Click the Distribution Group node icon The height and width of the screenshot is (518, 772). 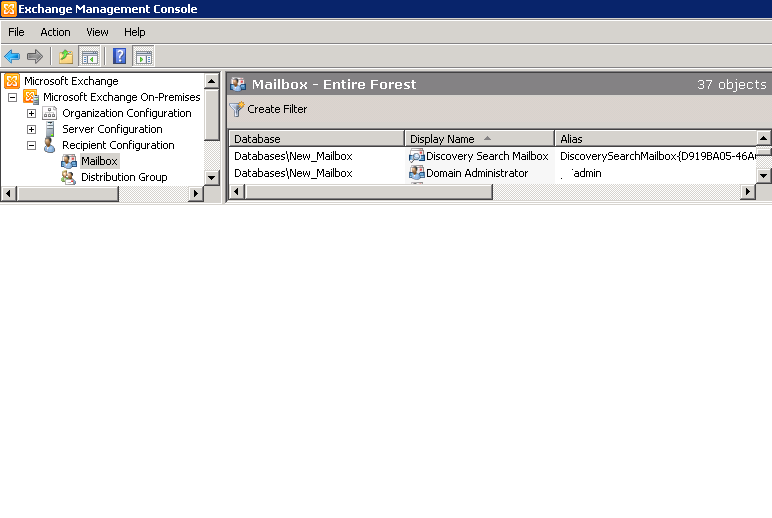(68, 177)
